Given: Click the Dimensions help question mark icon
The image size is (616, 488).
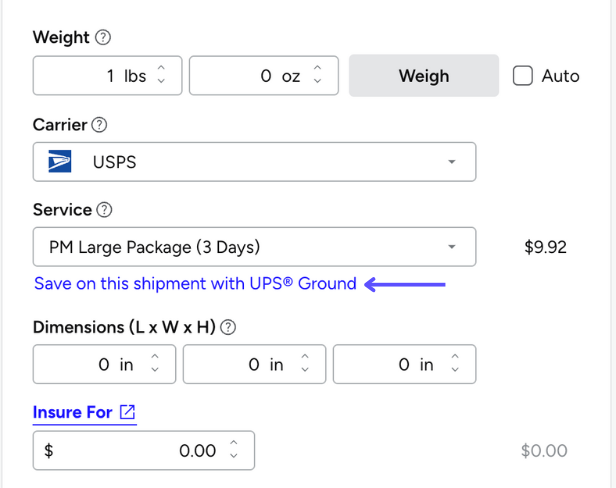Looking at the screenshot, I should [x=228, y=327].
